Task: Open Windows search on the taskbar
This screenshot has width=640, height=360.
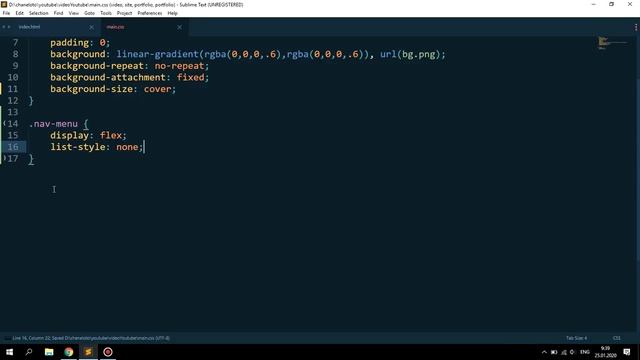Action: pos(29,352)
